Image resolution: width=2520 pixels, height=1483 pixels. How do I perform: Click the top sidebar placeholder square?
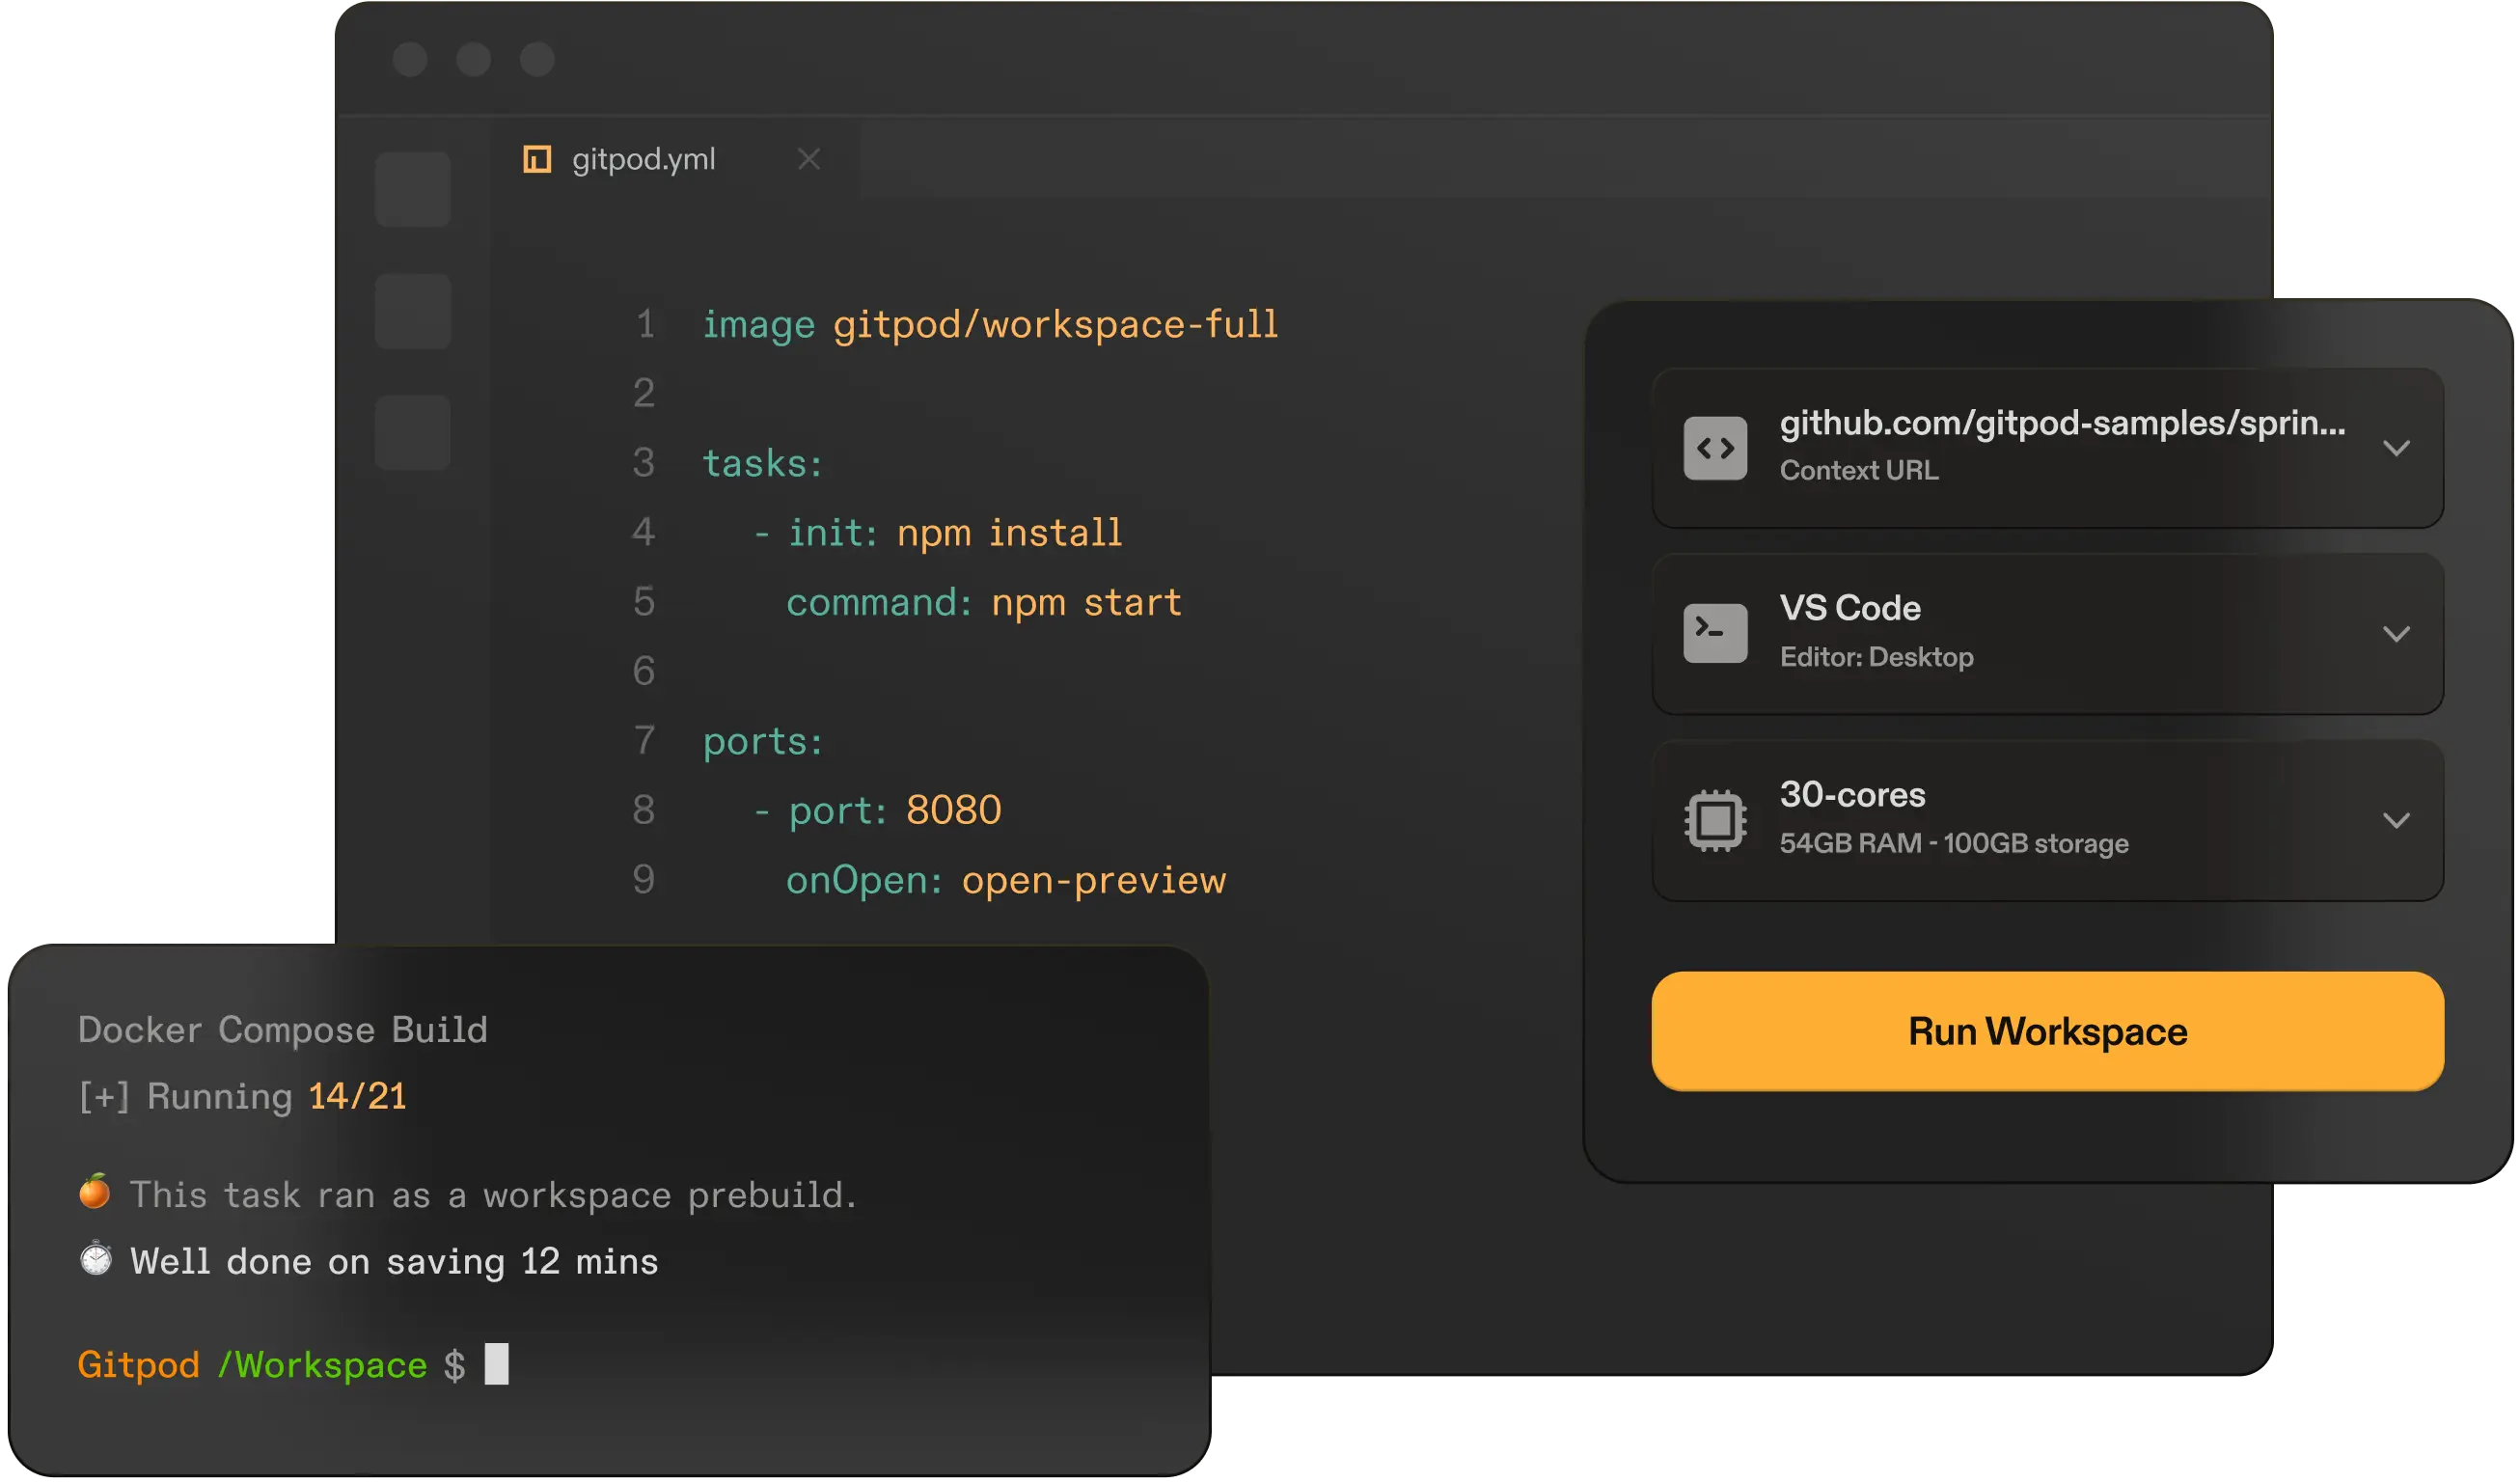(413, 190)
